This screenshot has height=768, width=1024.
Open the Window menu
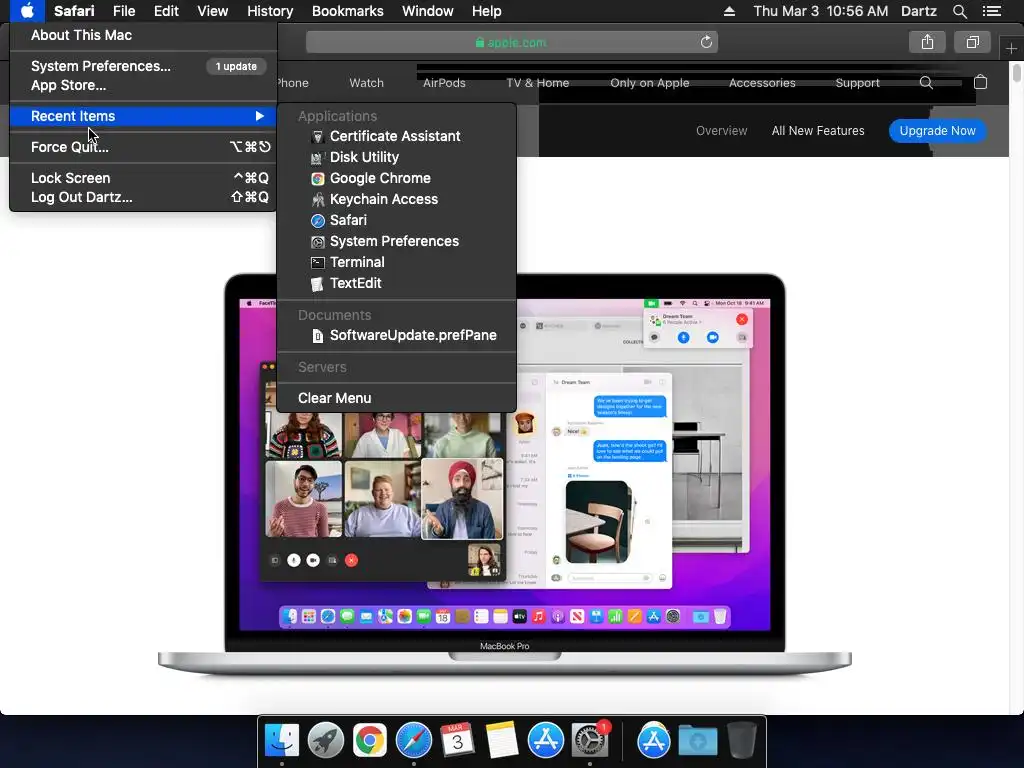pyautogui.click(x=427, y=11)
